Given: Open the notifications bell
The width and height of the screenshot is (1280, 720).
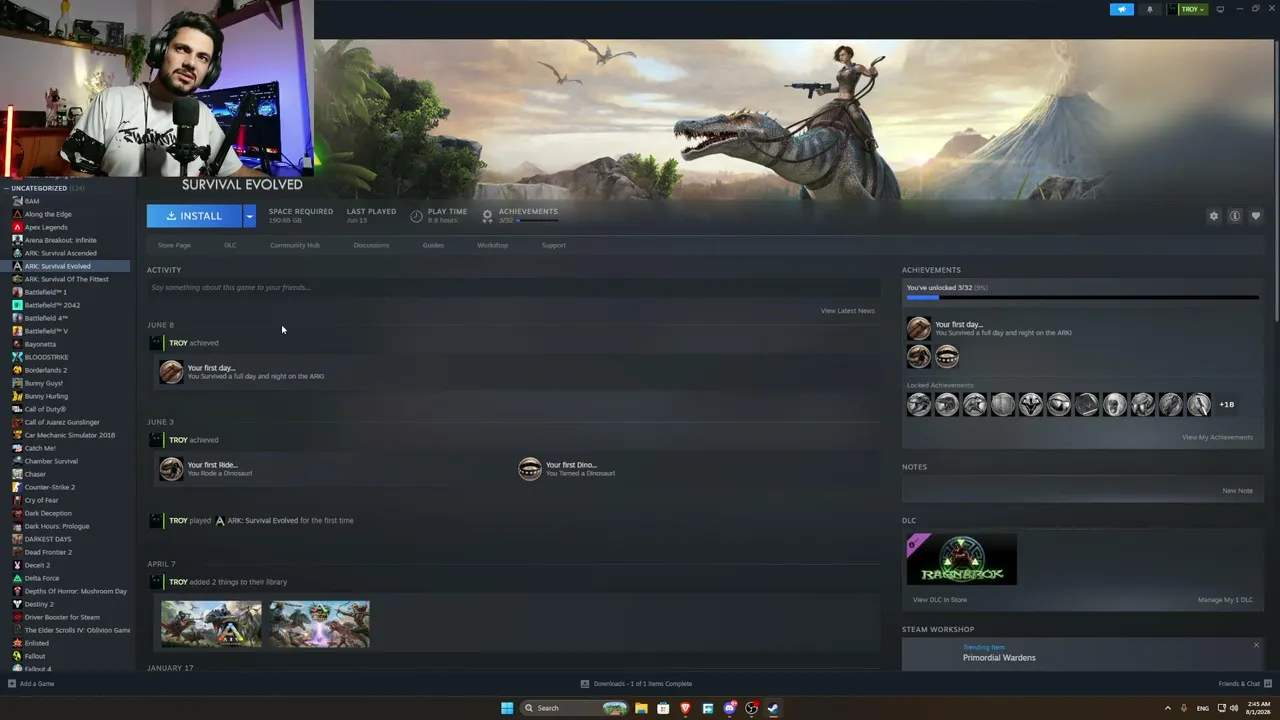Looking at the screenshot, I should pyautogui.click(x=1149, y=9).
